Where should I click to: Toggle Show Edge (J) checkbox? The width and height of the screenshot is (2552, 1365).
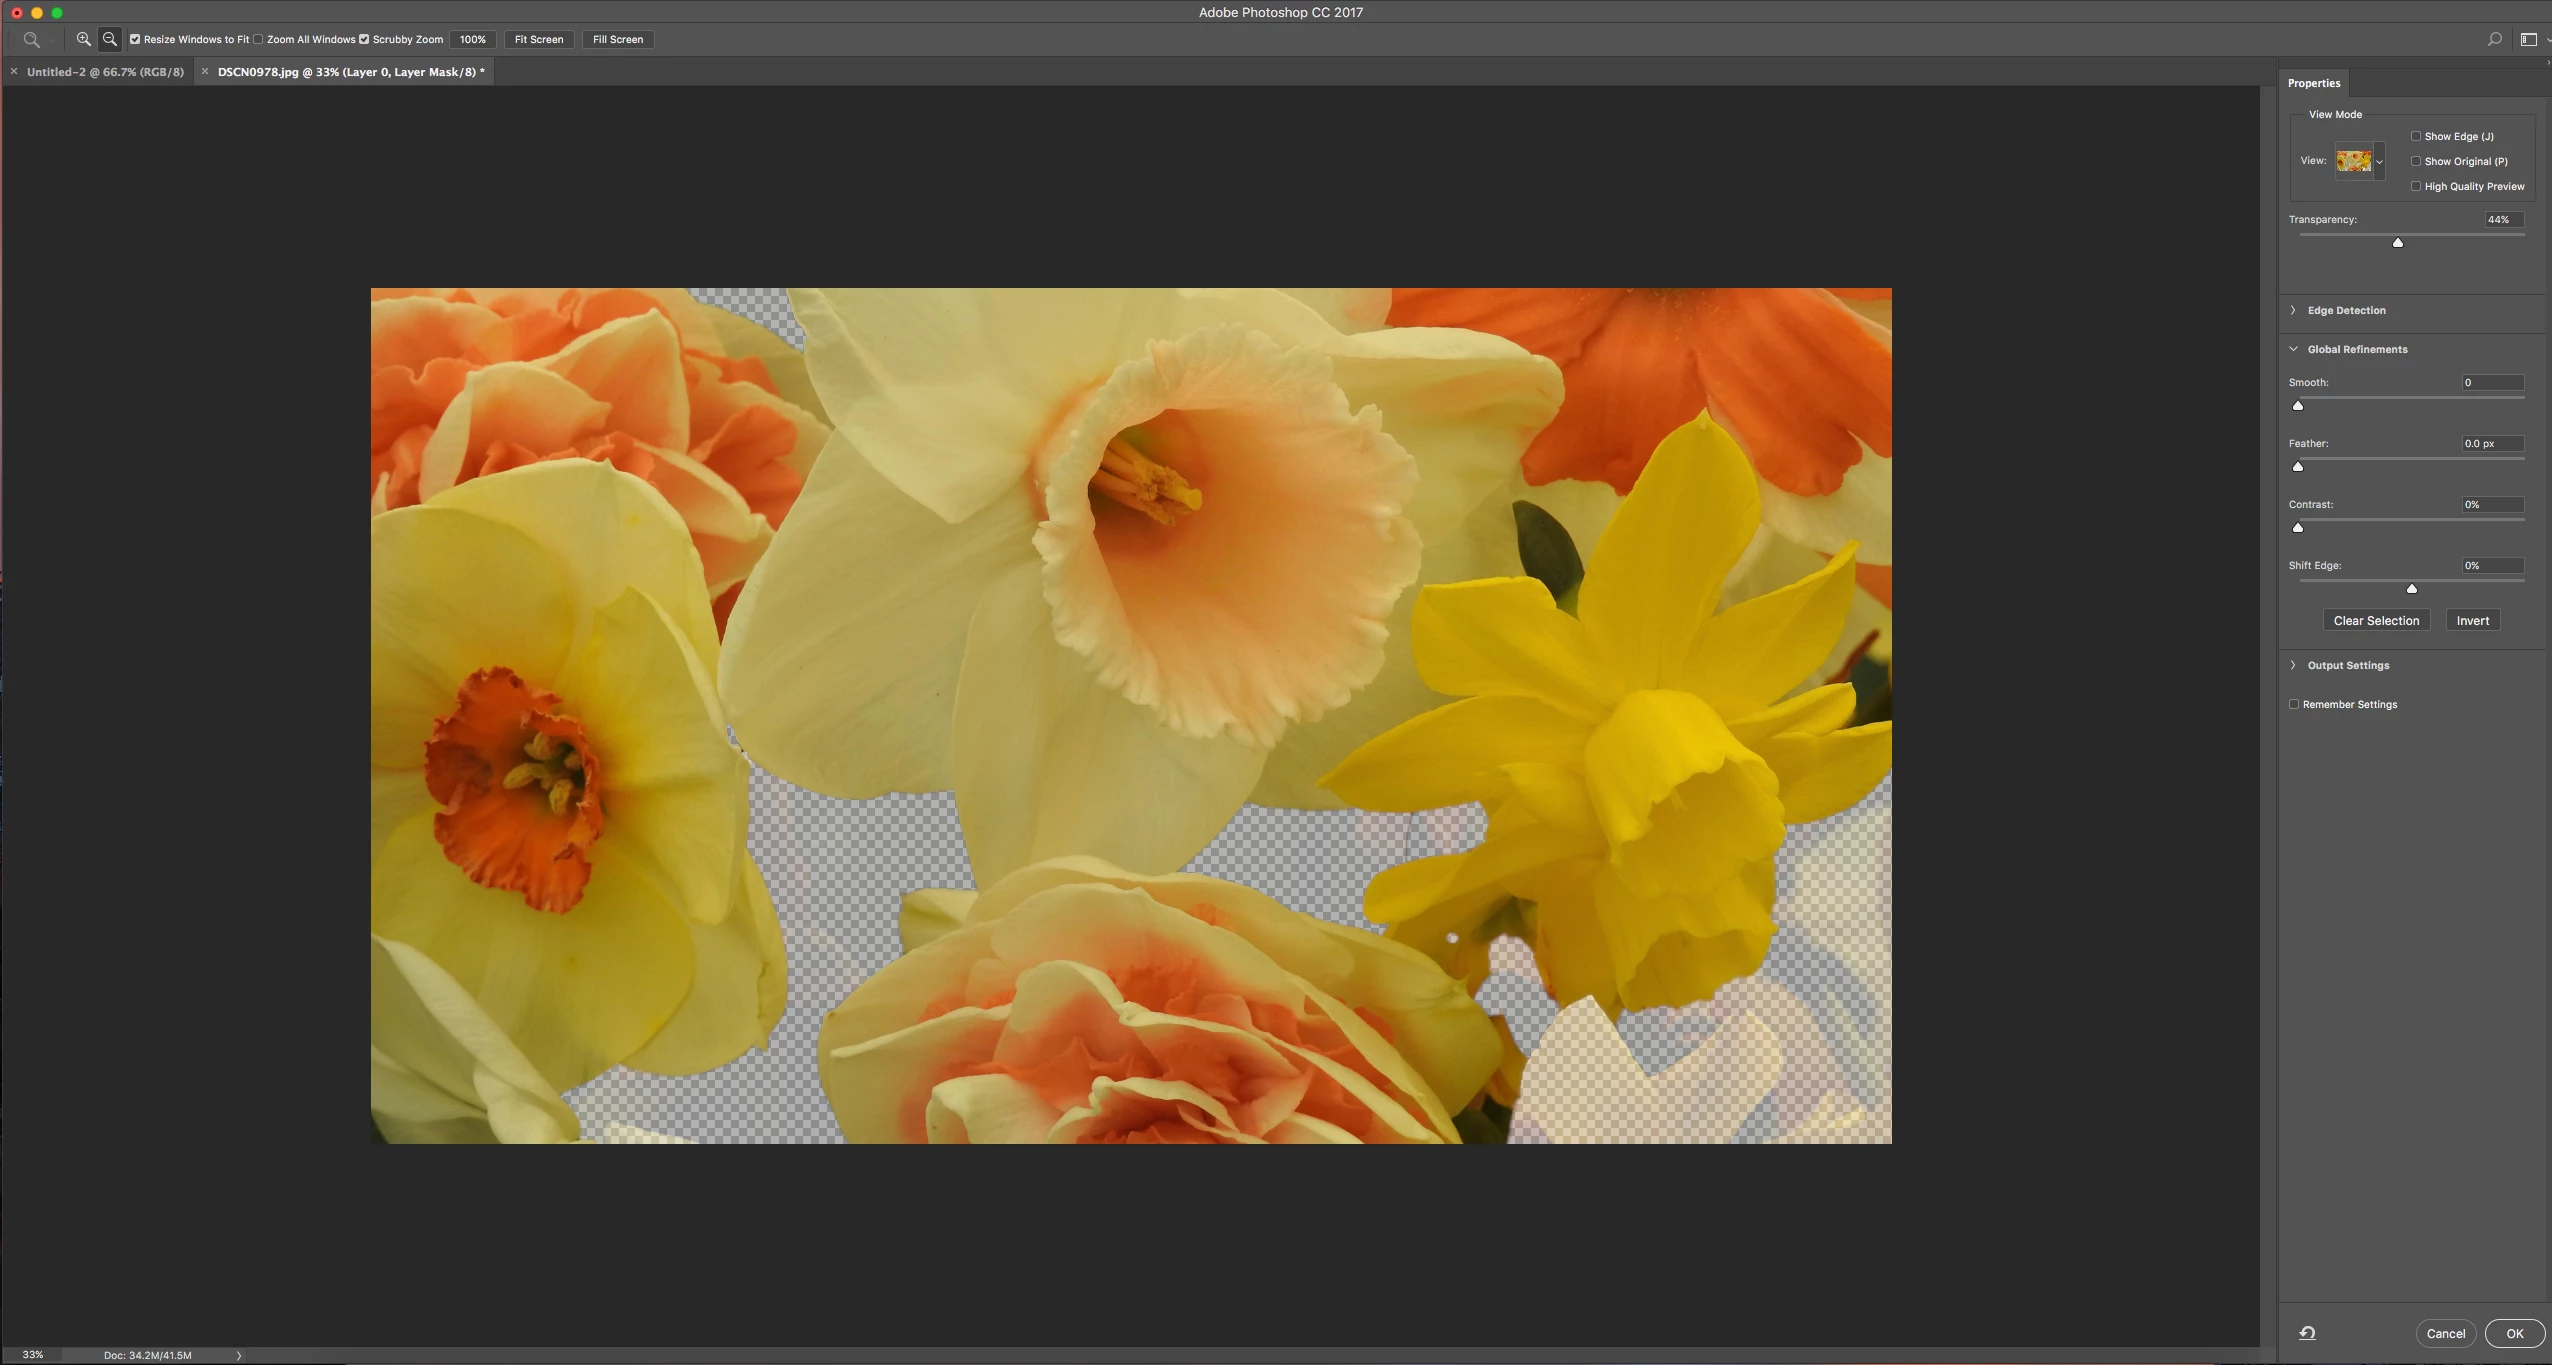(2416, 136)
